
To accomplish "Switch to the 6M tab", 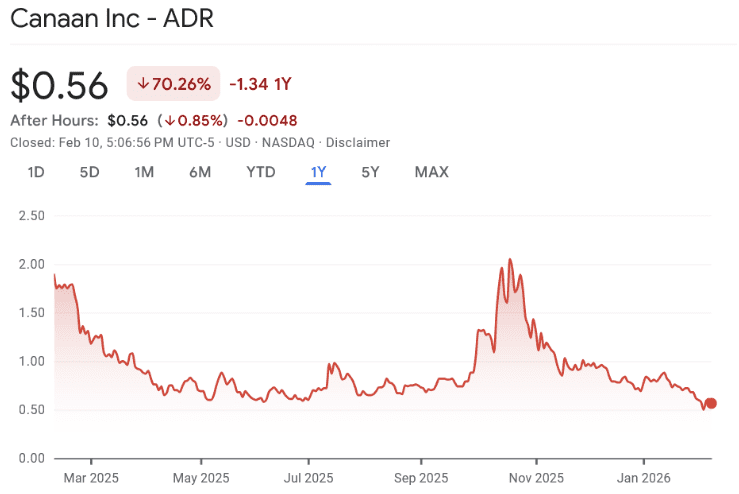I will pyautogui.click(x=200, y=172).
